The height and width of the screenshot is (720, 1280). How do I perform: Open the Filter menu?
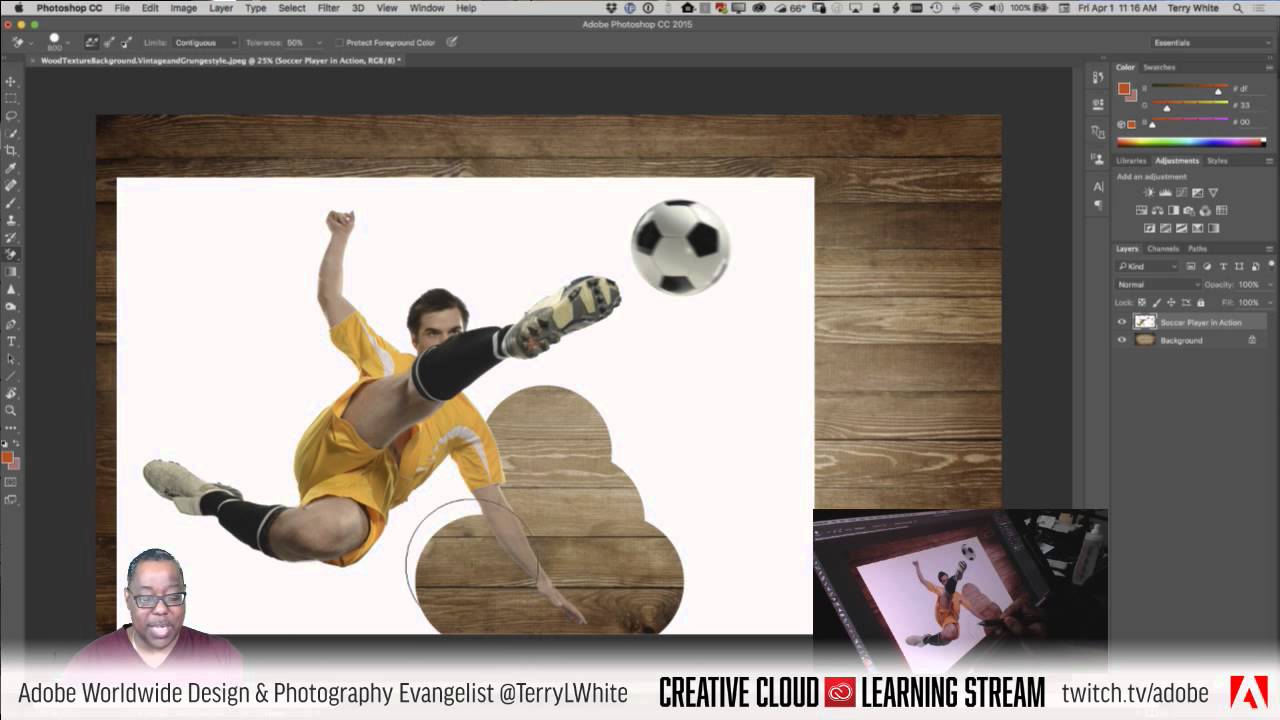(x=328, y=8)
